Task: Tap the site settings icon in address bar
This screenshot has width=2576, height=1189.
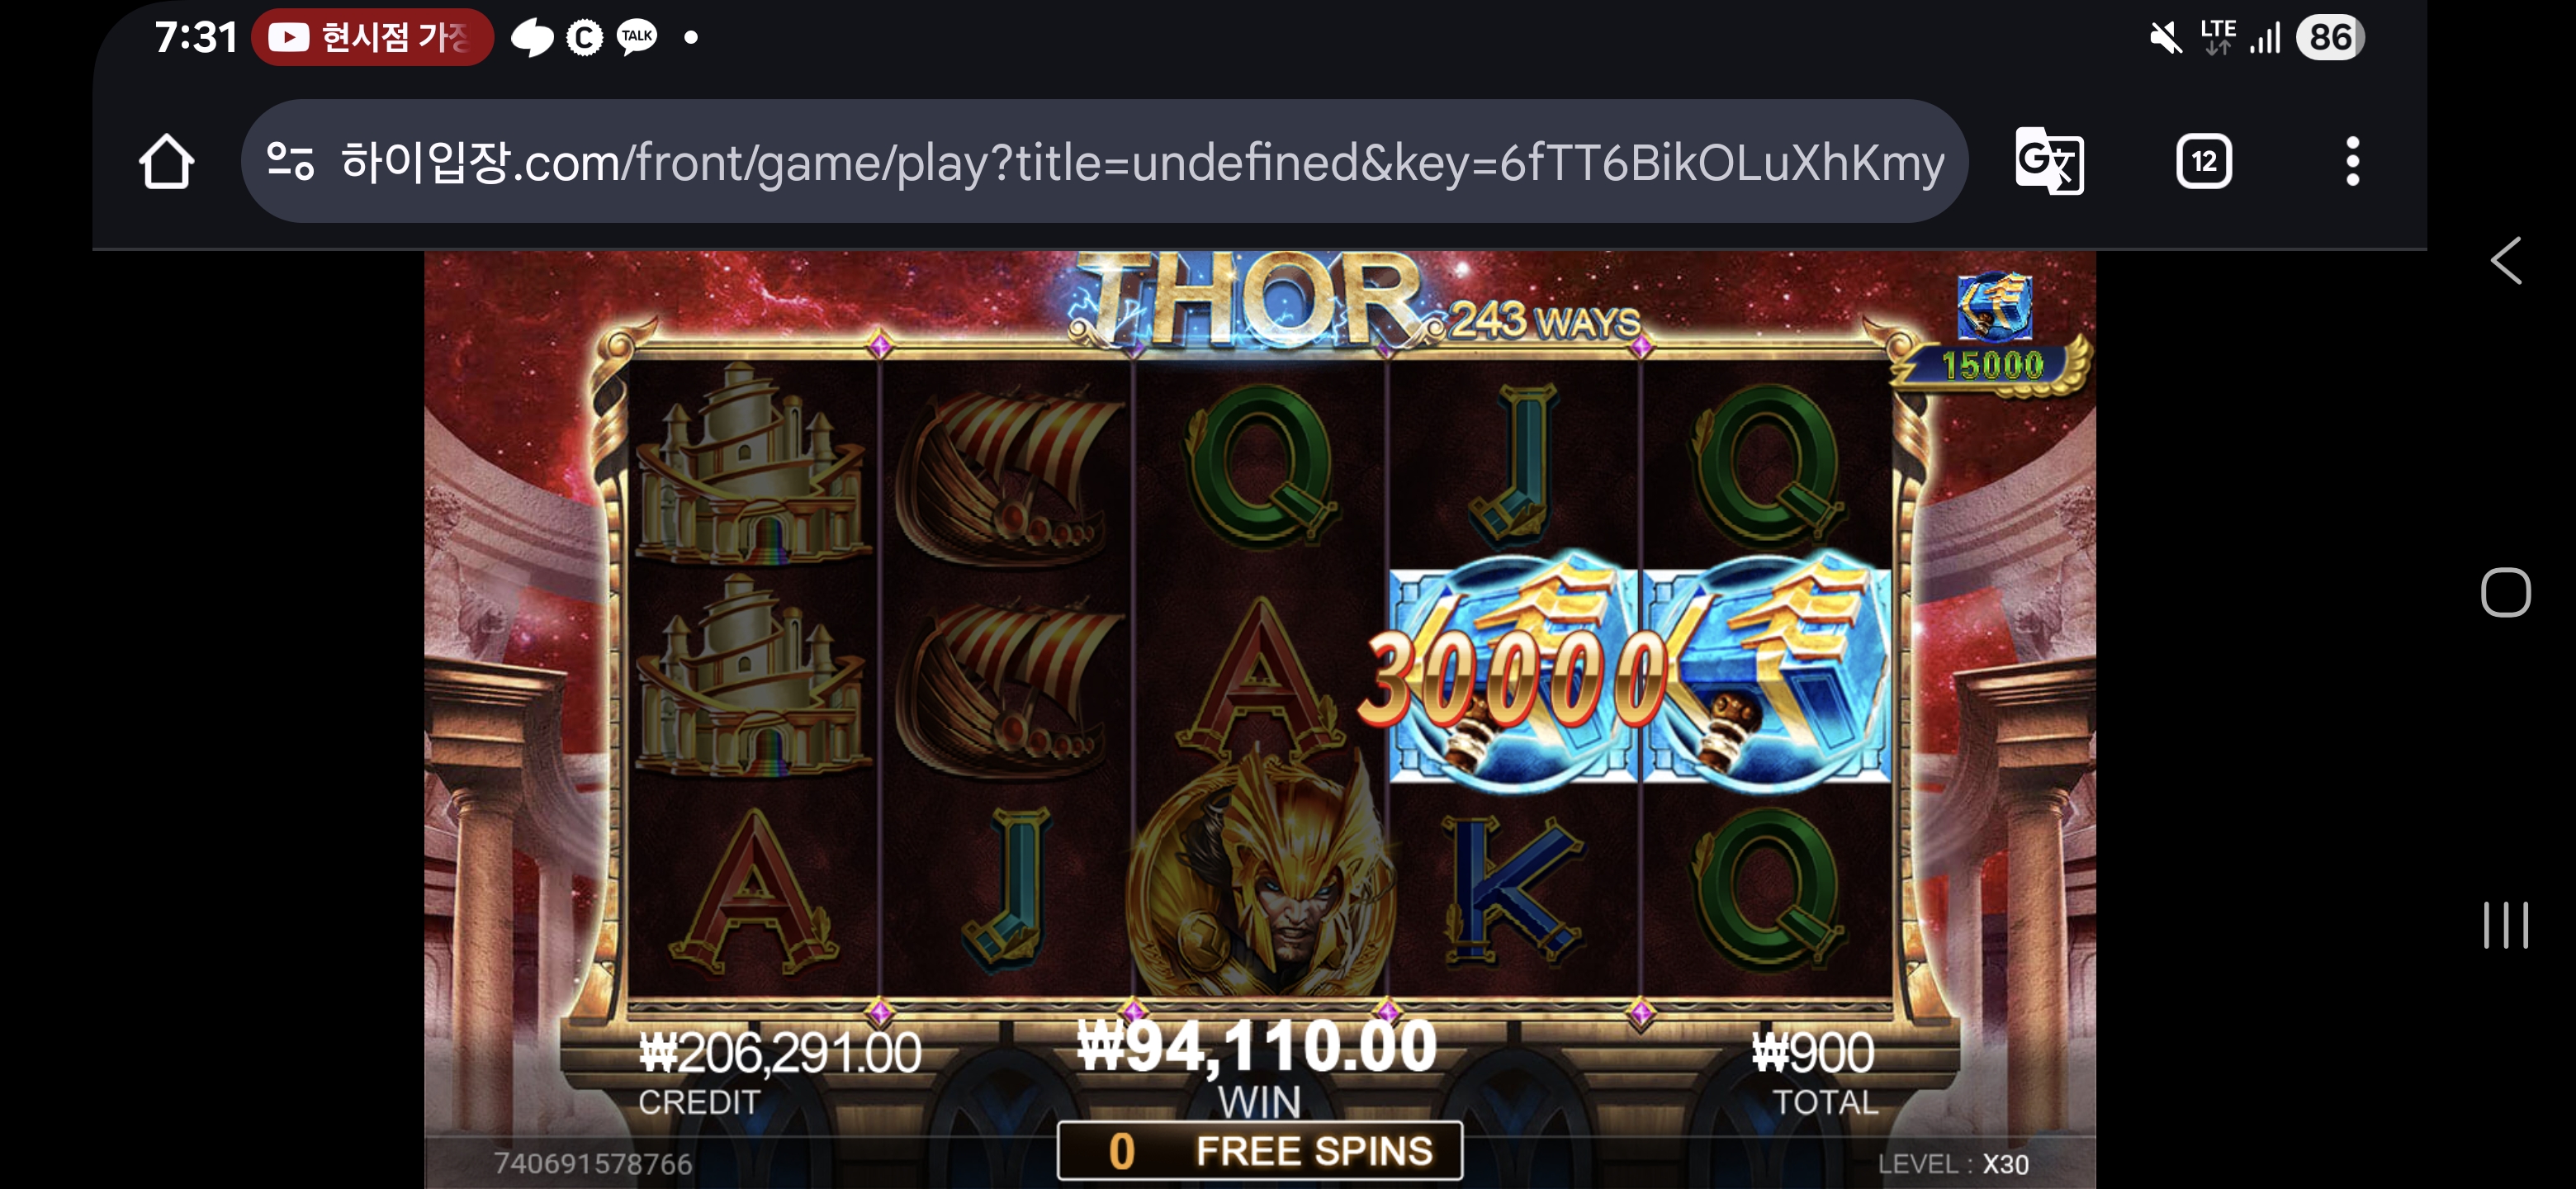Action: click(290, 161)
